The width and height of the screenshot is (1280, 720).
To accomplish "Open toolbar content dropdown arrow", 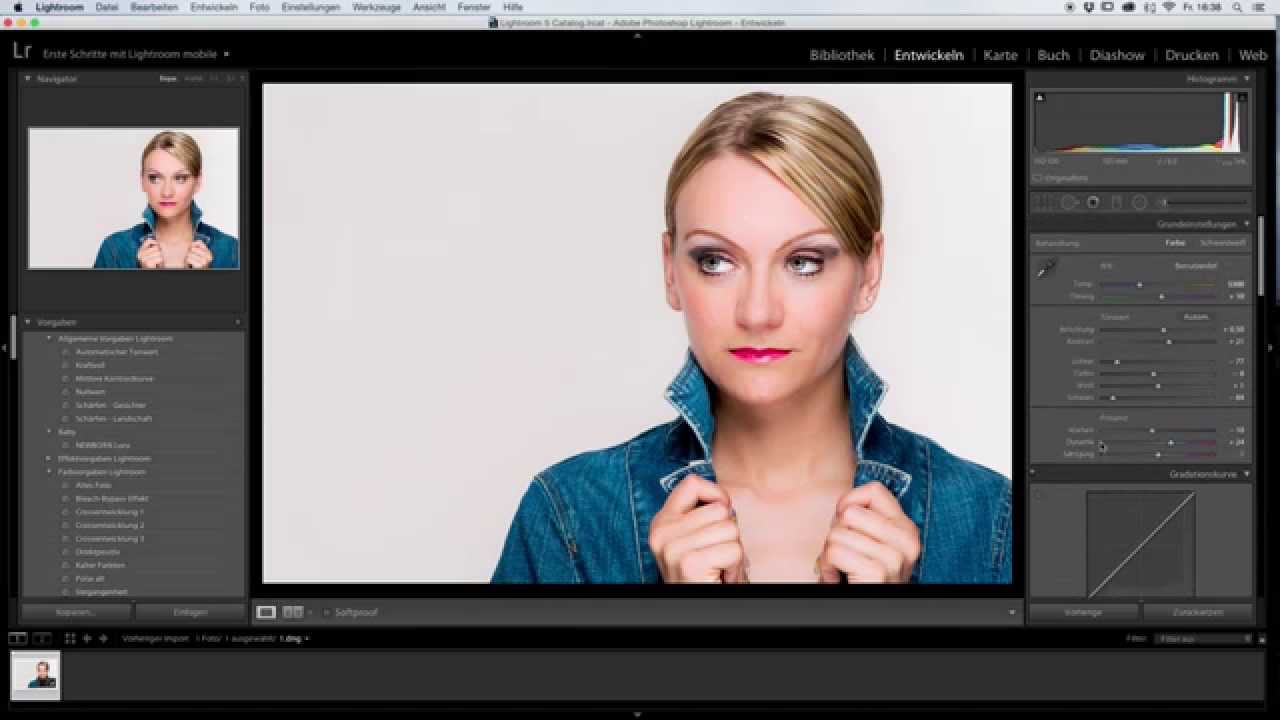I will coord(1012,612).
